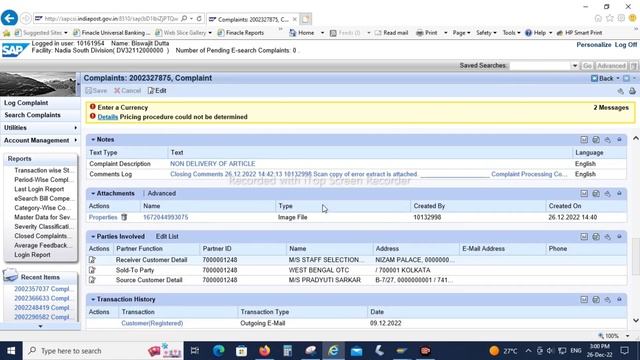Viewport: 640px width, 360px height.
Task: Click the scroll down arrow of content scrollbar
Action: pyautogui.click(x=636, y=321)
